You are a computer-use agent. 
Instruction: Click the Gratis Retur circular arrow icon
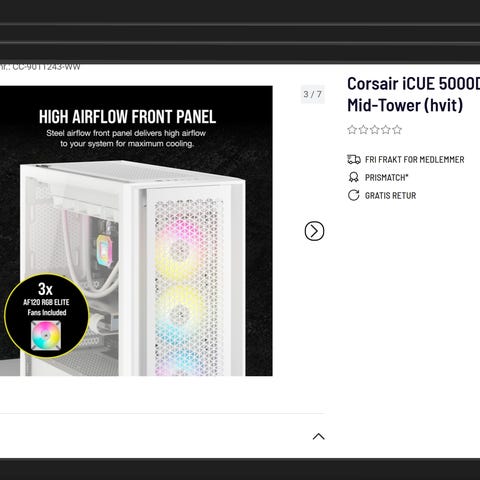(354, 195)
